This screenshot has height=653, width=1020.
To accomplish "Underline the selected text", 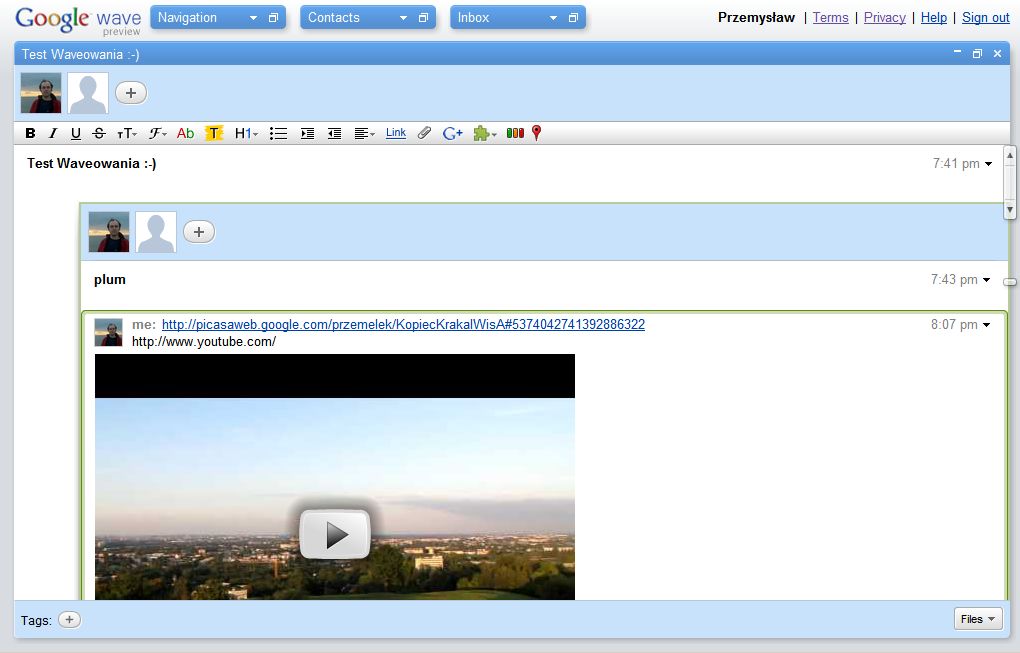I will pos(75,133).
